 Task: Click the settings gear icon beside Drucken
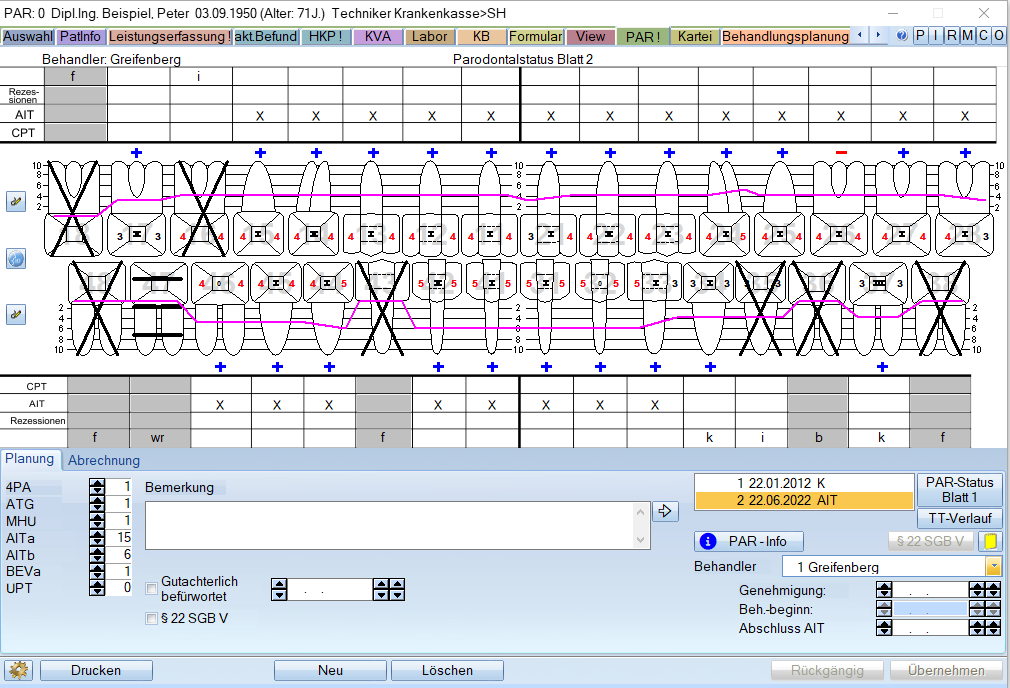point(17,670)
